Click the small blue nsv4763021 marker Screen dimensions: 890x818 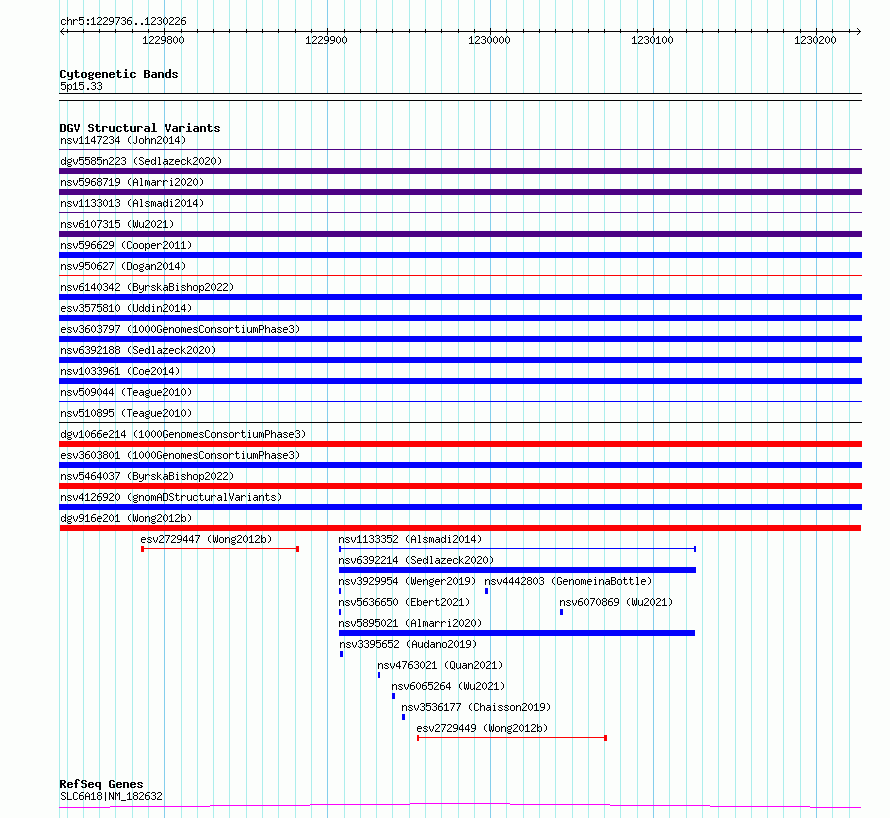[379, 675]
